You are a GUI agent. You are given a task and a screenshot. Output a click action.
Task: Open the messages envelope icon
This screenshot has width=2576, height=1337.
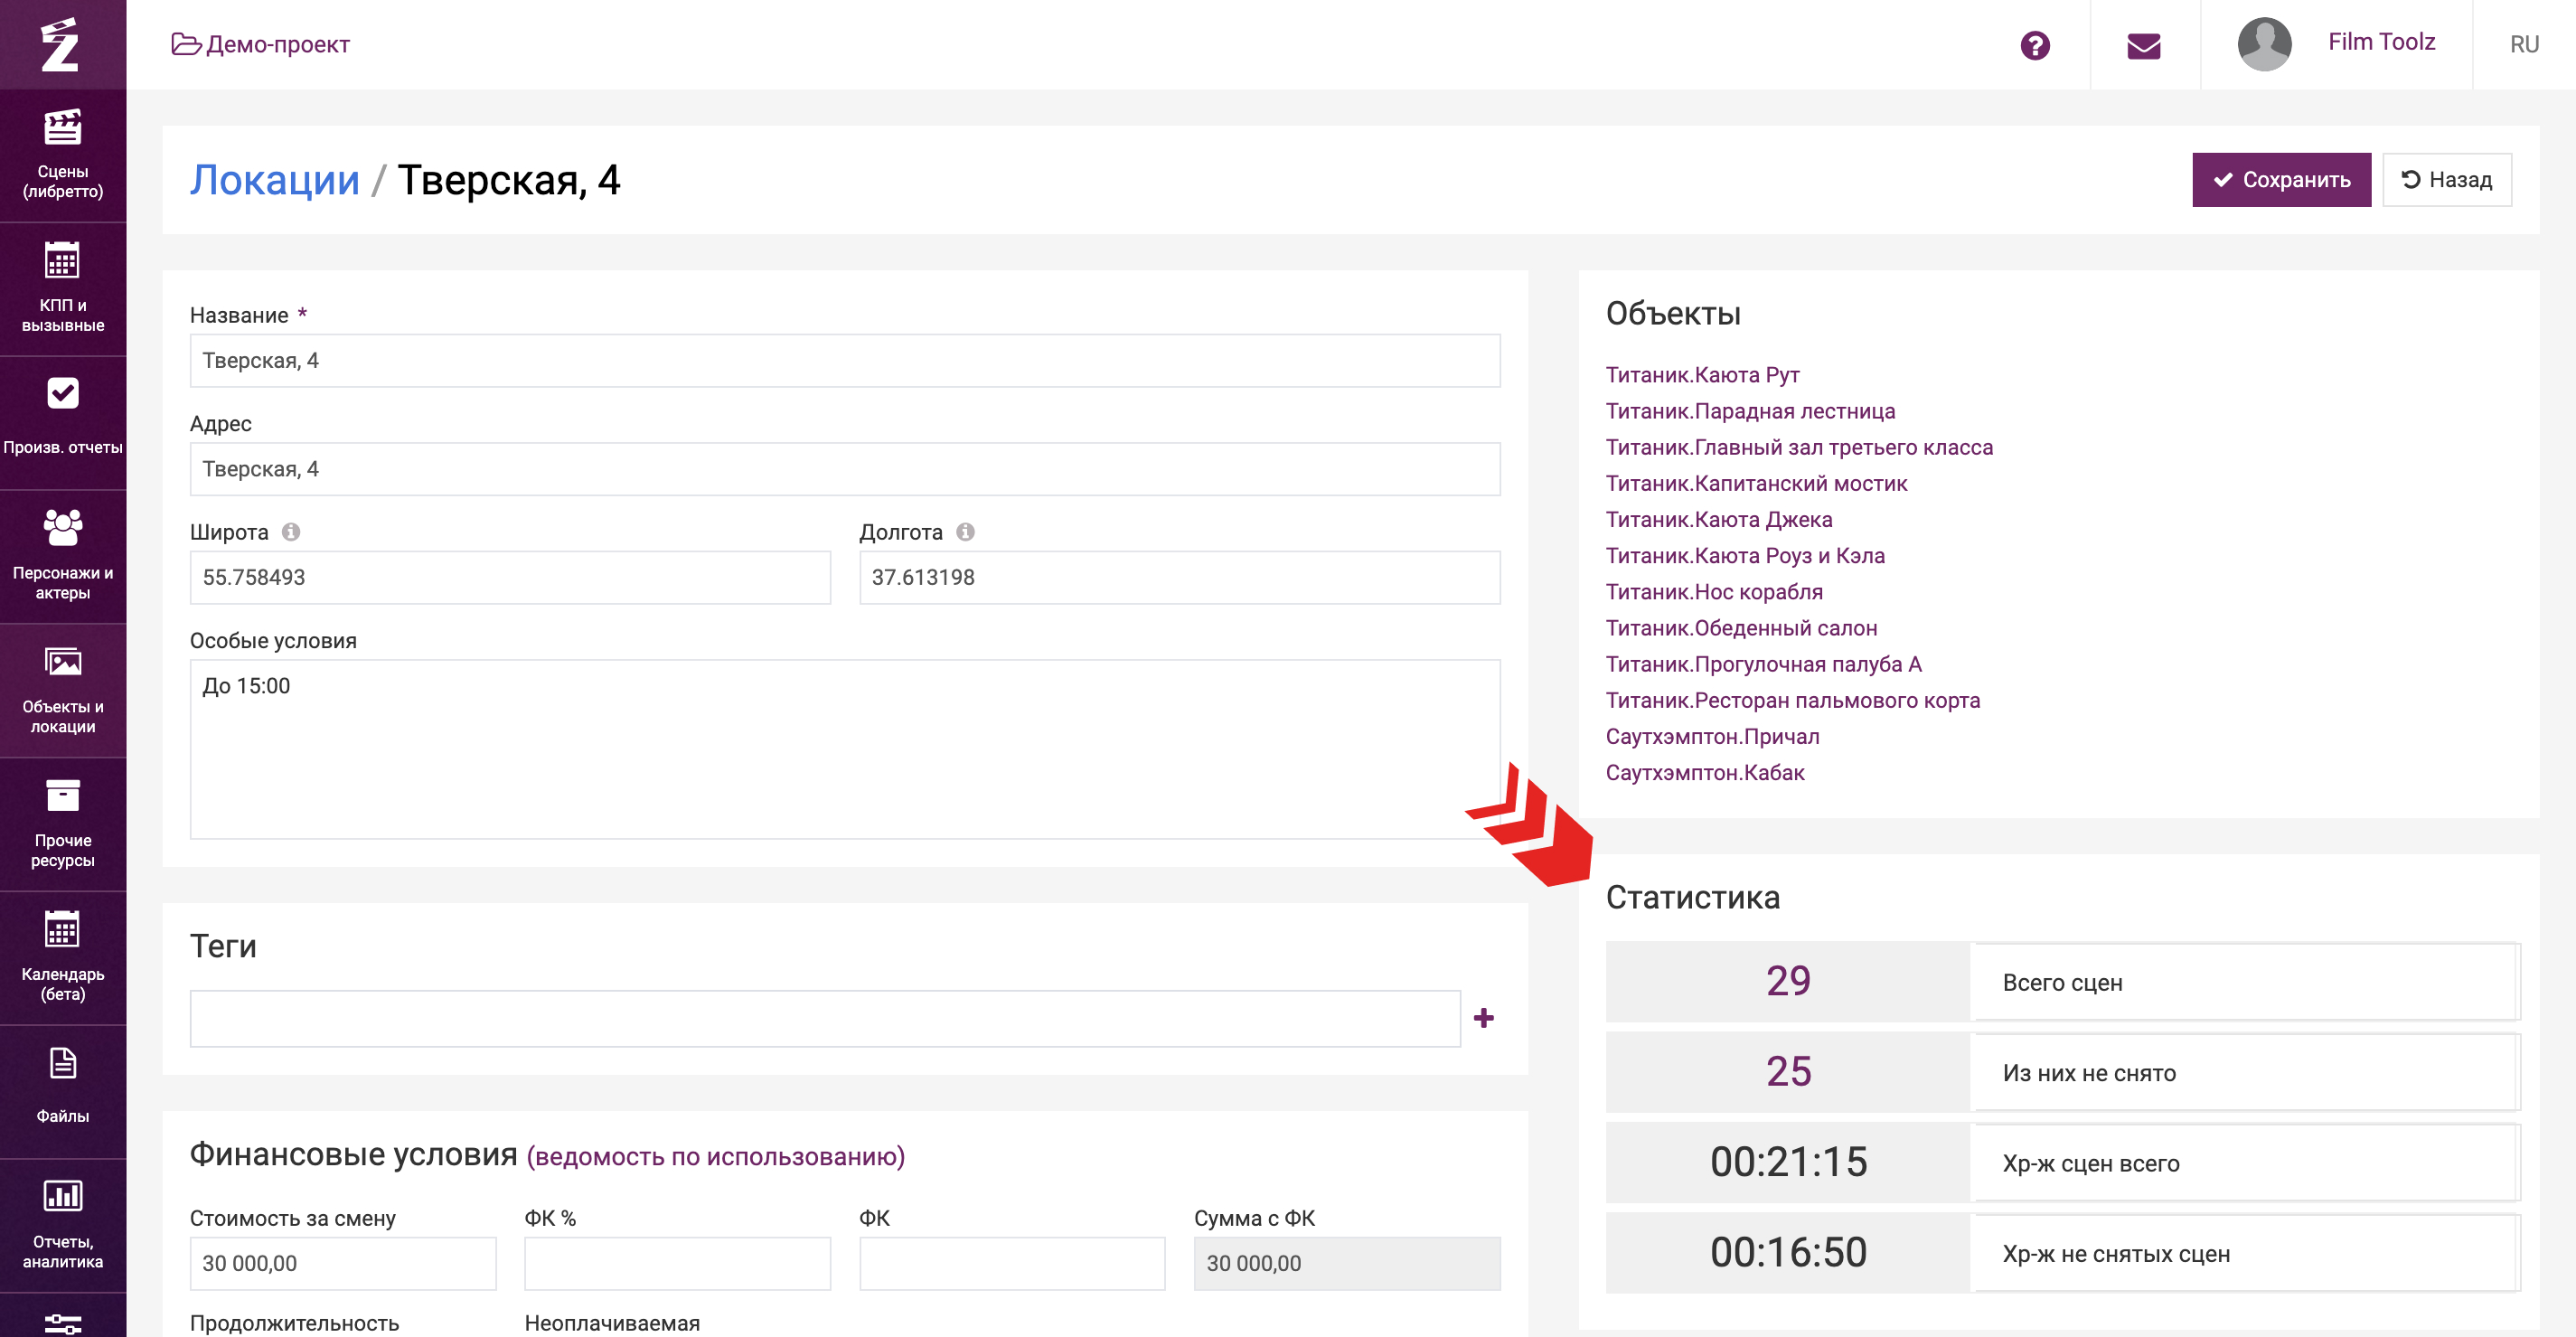[x=2143, y=45]
